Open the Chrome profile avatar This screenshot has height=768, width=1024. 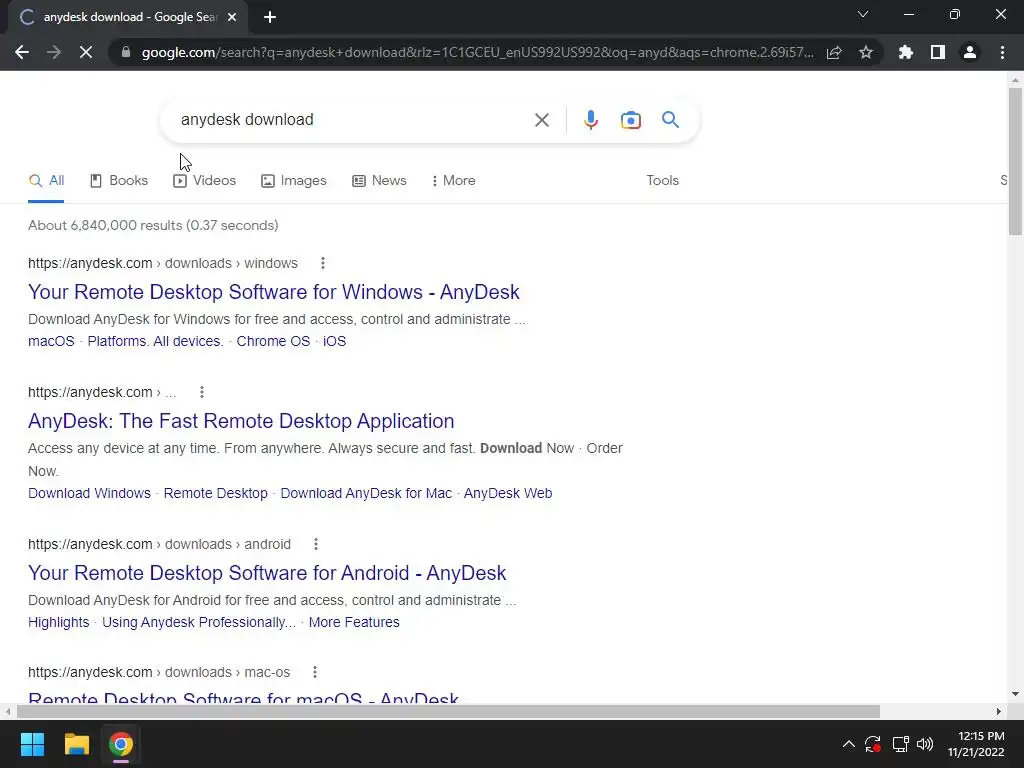[x=970, y=52]
